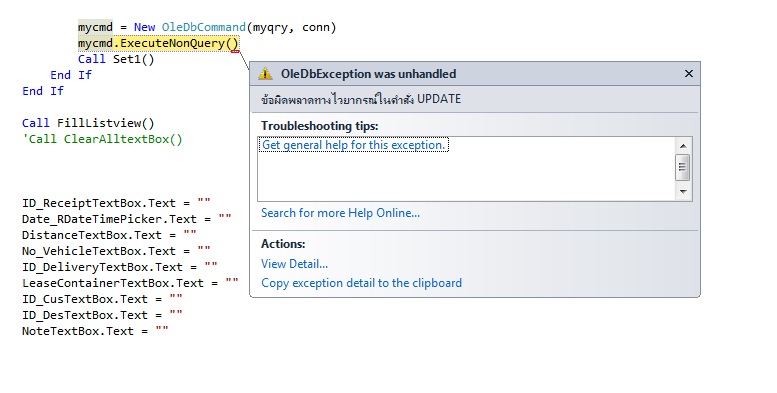This screenshot has width=777, height=393.
Task: Click the outer 'End If' line
Action: click(43, 91)
